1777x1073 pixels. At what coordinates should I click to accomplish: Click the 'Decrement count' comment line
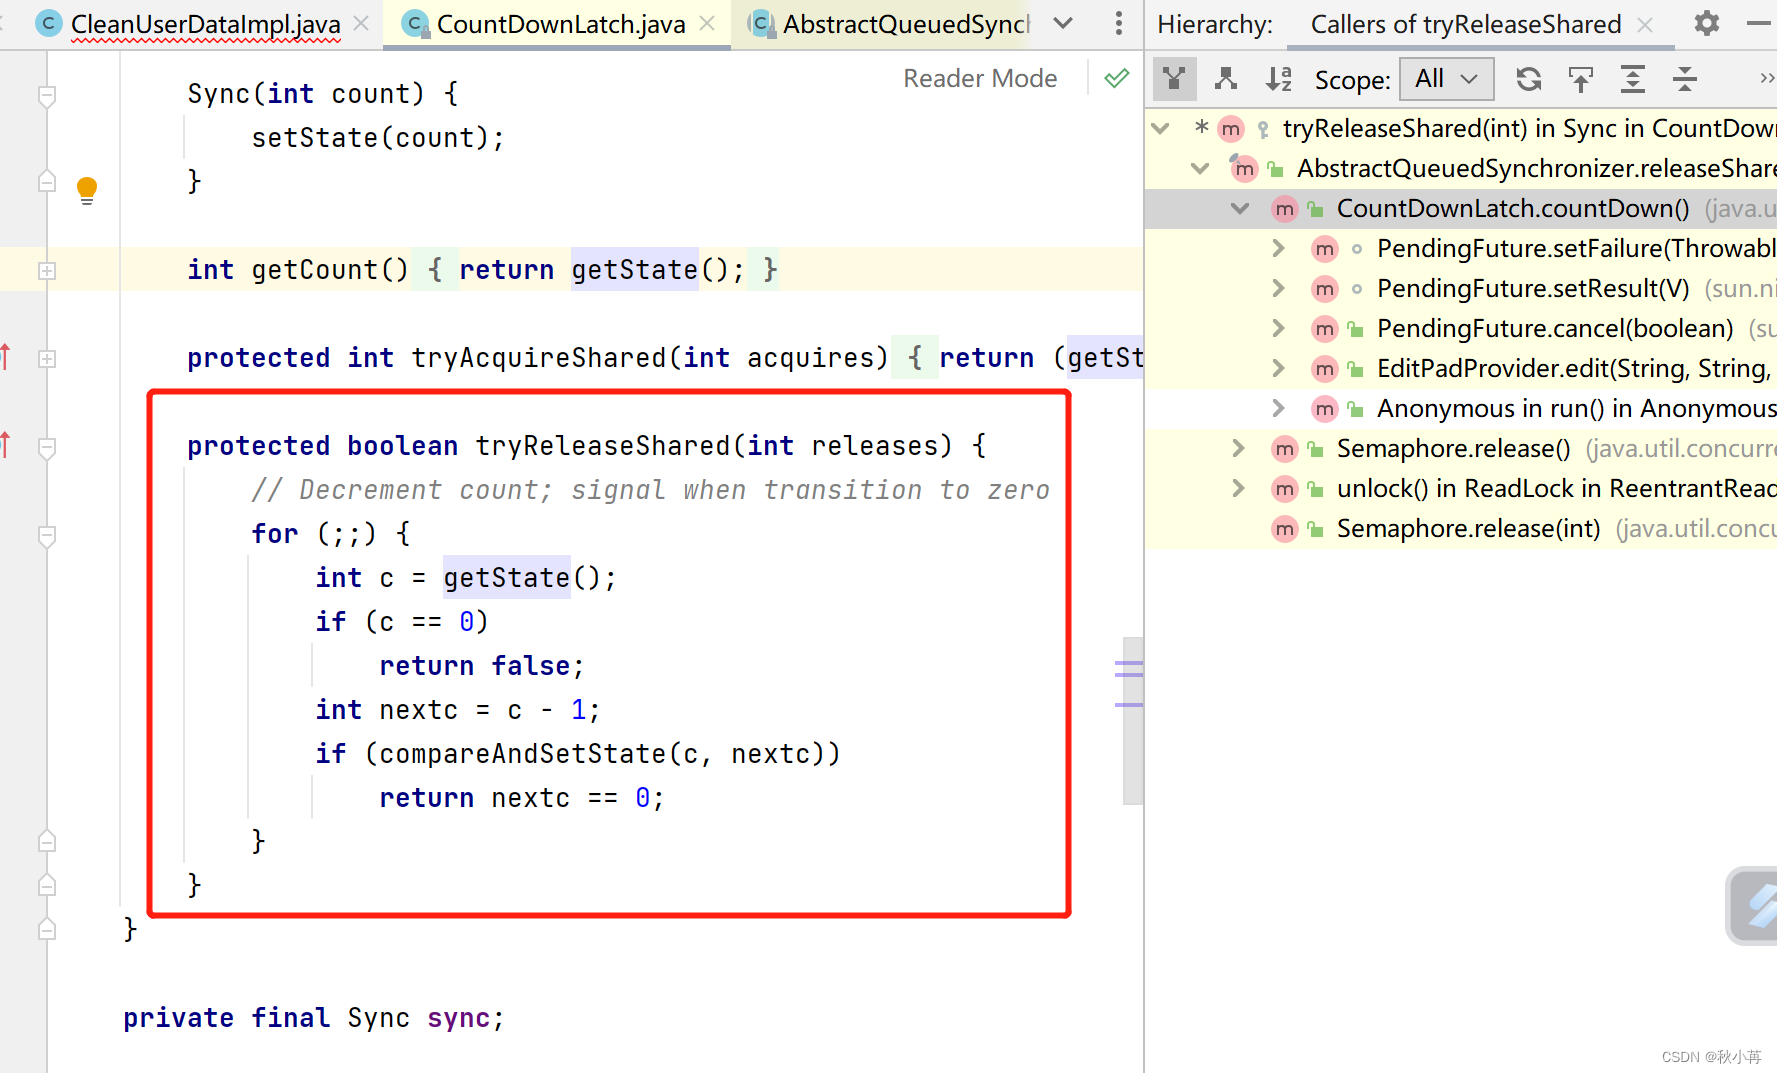(650, 490)
